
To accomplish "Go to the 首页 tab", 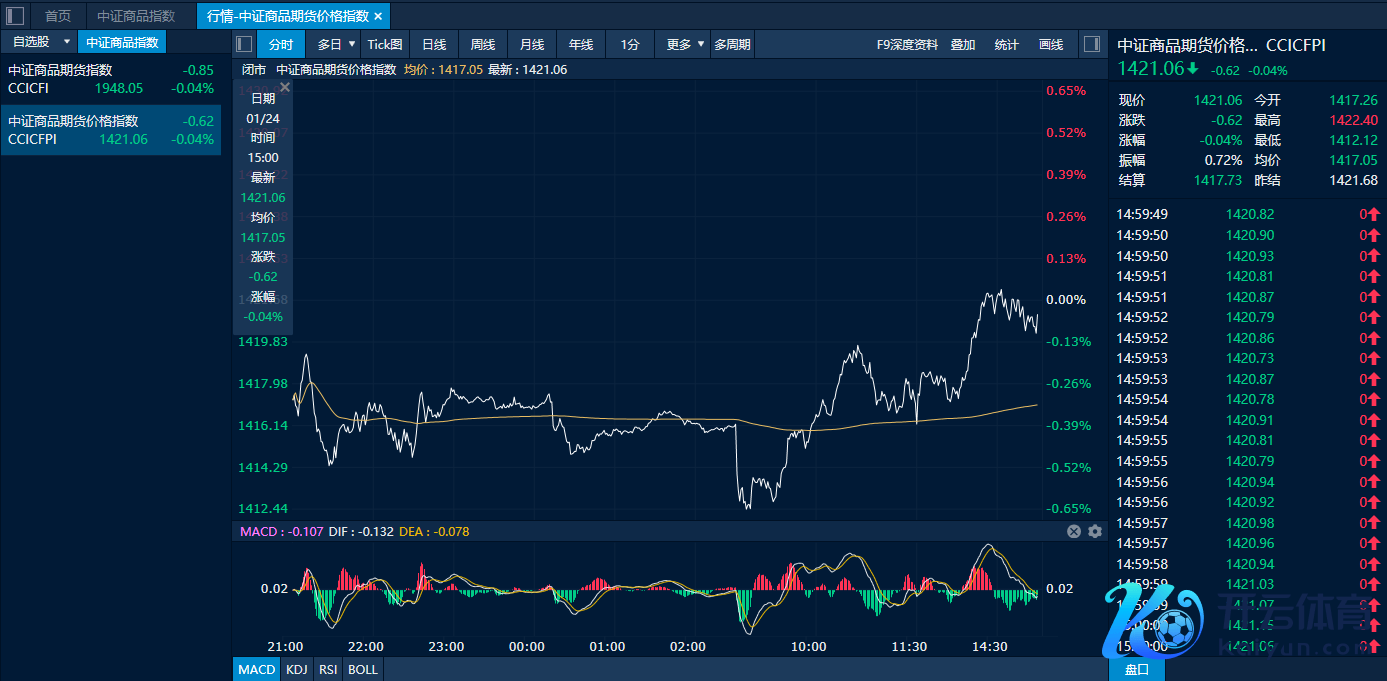I will [58, 16].
